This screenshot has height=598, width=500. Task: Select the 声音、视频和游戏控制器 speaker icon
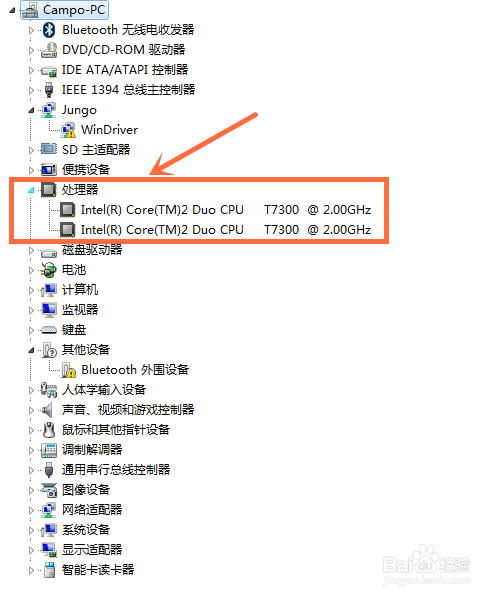click(x=48, y=410)
